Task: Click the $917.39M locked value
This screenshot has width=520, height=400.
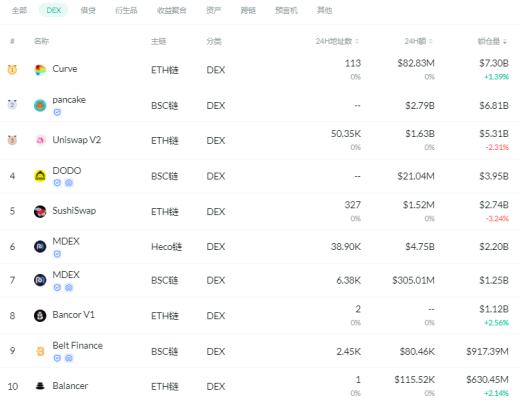Action: coord(487,351)
